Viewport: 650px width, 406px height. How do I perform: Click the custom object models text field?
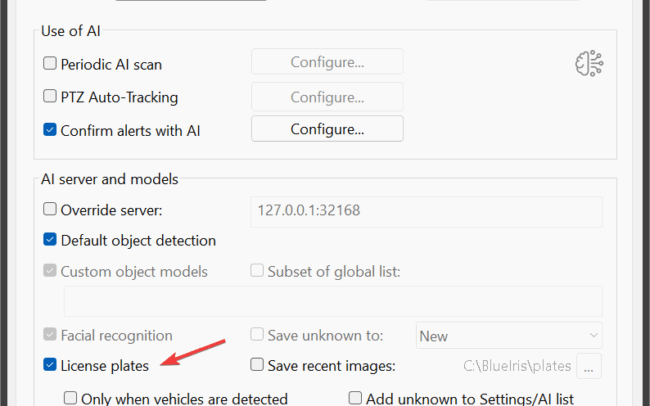(x=333, y=301)
